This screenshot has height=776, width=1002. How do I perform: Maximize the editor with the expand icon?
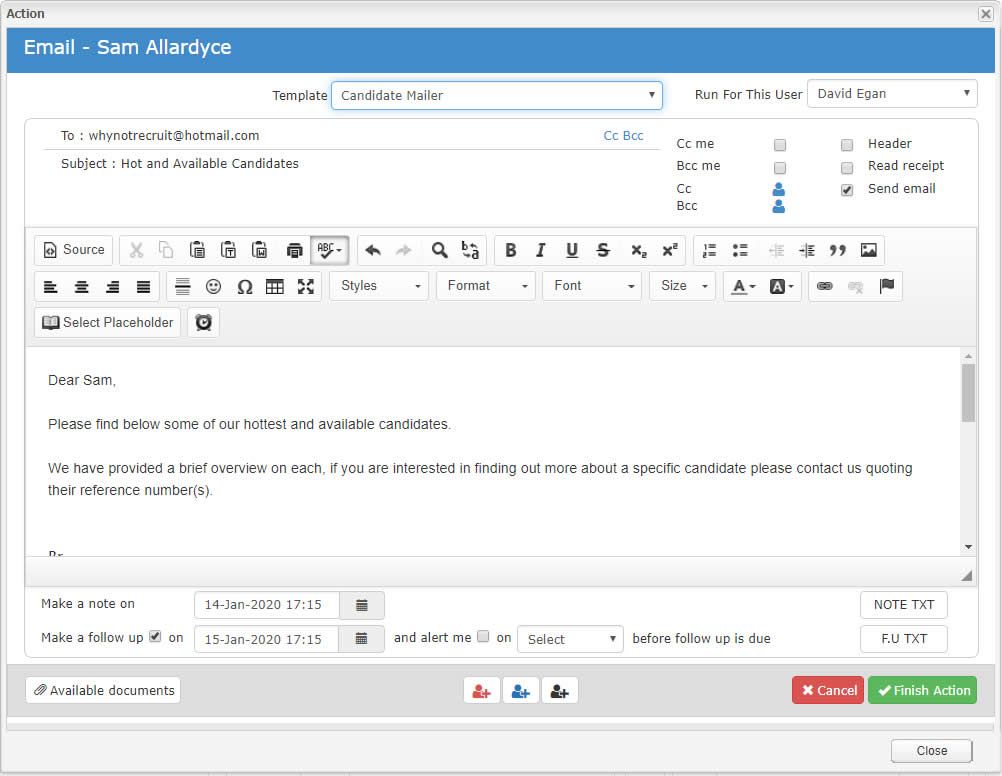click(306, 287)
